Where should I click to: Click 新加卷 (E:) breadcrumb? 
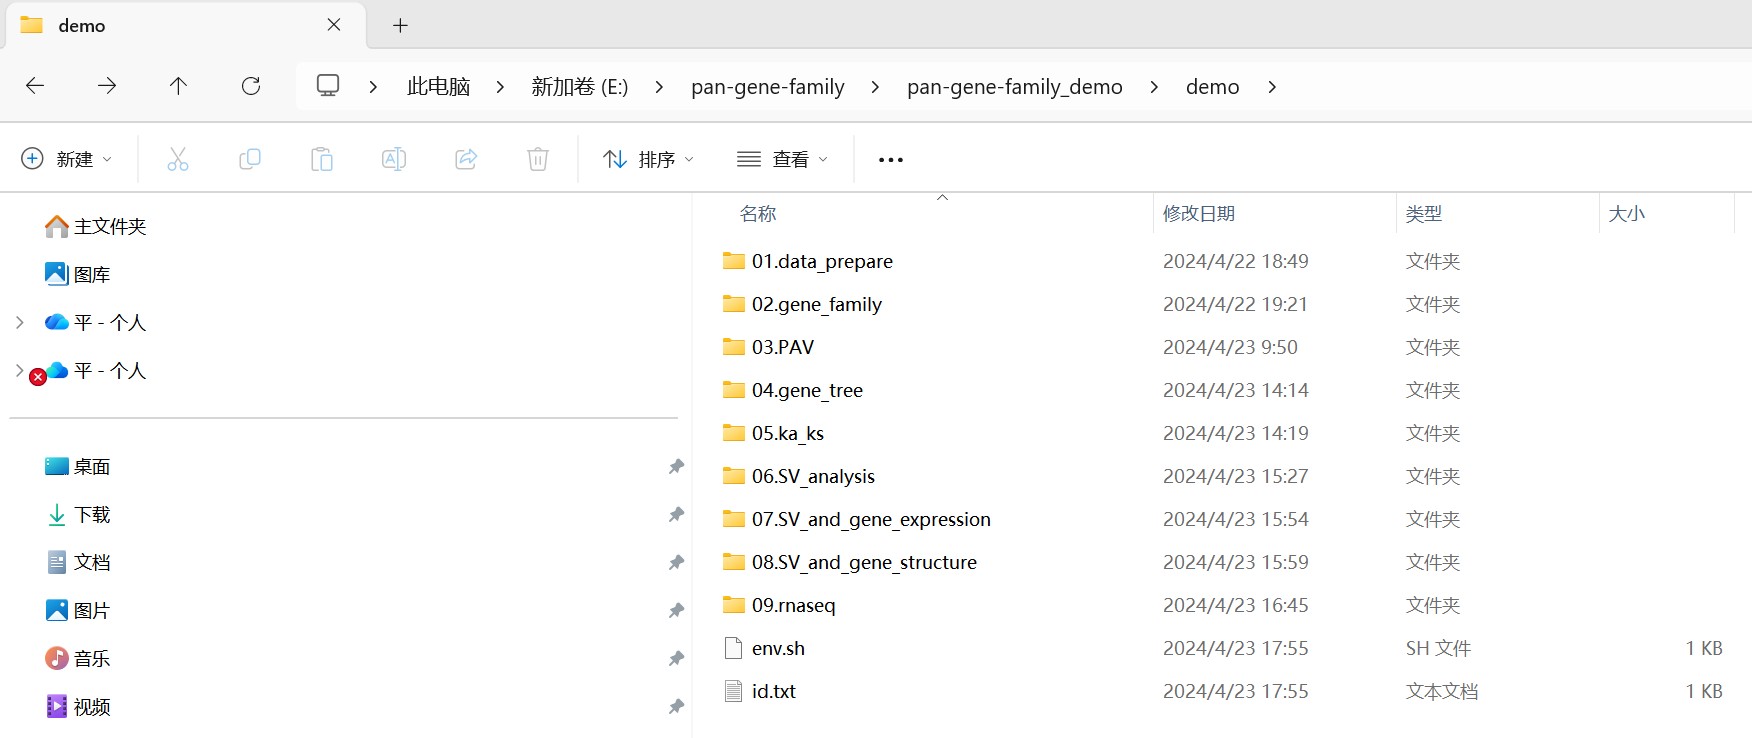[x=580, y=87]
